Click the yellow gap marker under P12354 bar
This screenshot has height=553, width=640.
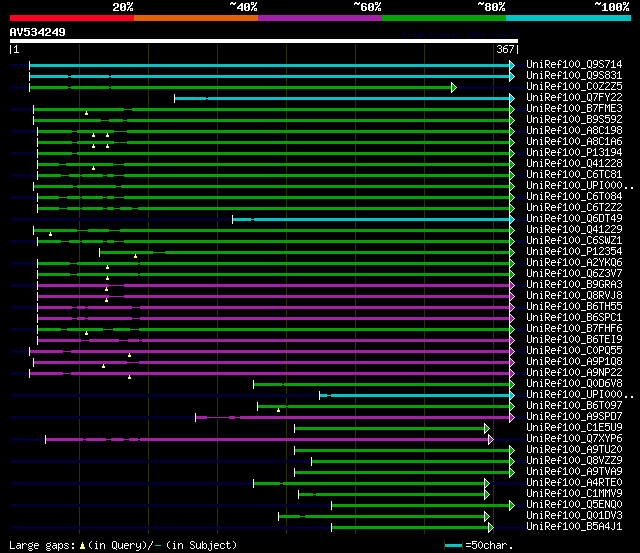tap(136, 256)
